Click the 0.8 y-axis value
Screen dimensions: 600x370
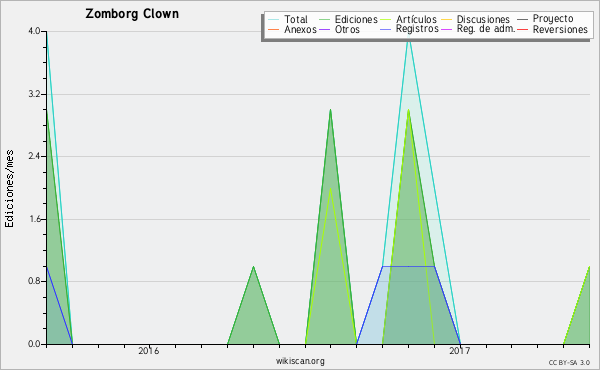coord(34,282)
